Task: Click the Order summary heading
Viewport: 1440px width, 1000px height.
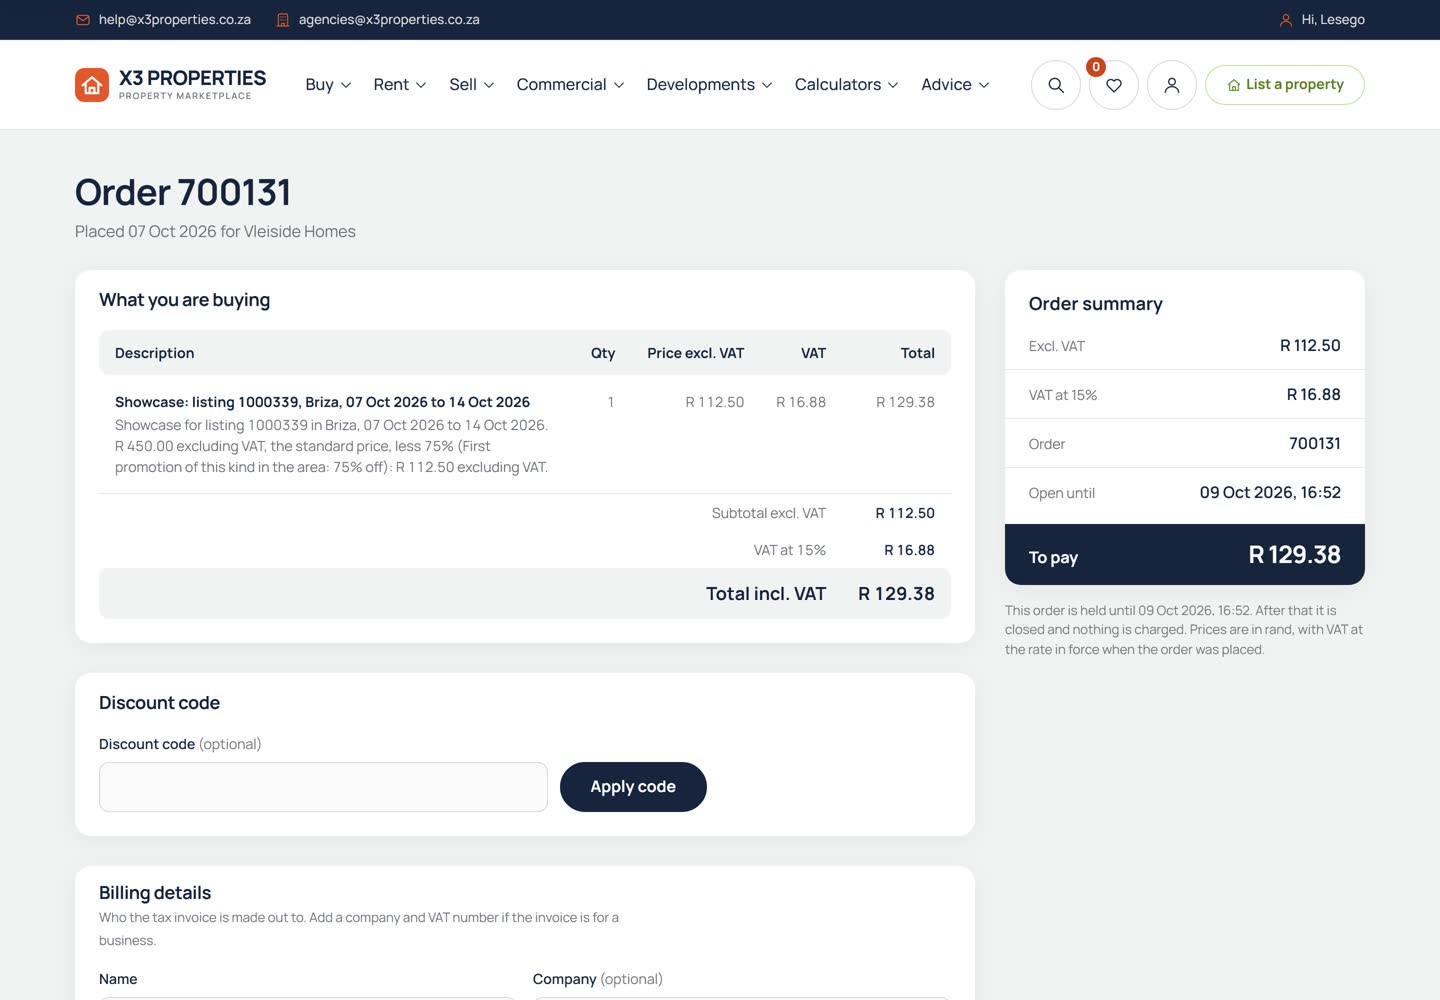Action: [x=1095, y=304]
